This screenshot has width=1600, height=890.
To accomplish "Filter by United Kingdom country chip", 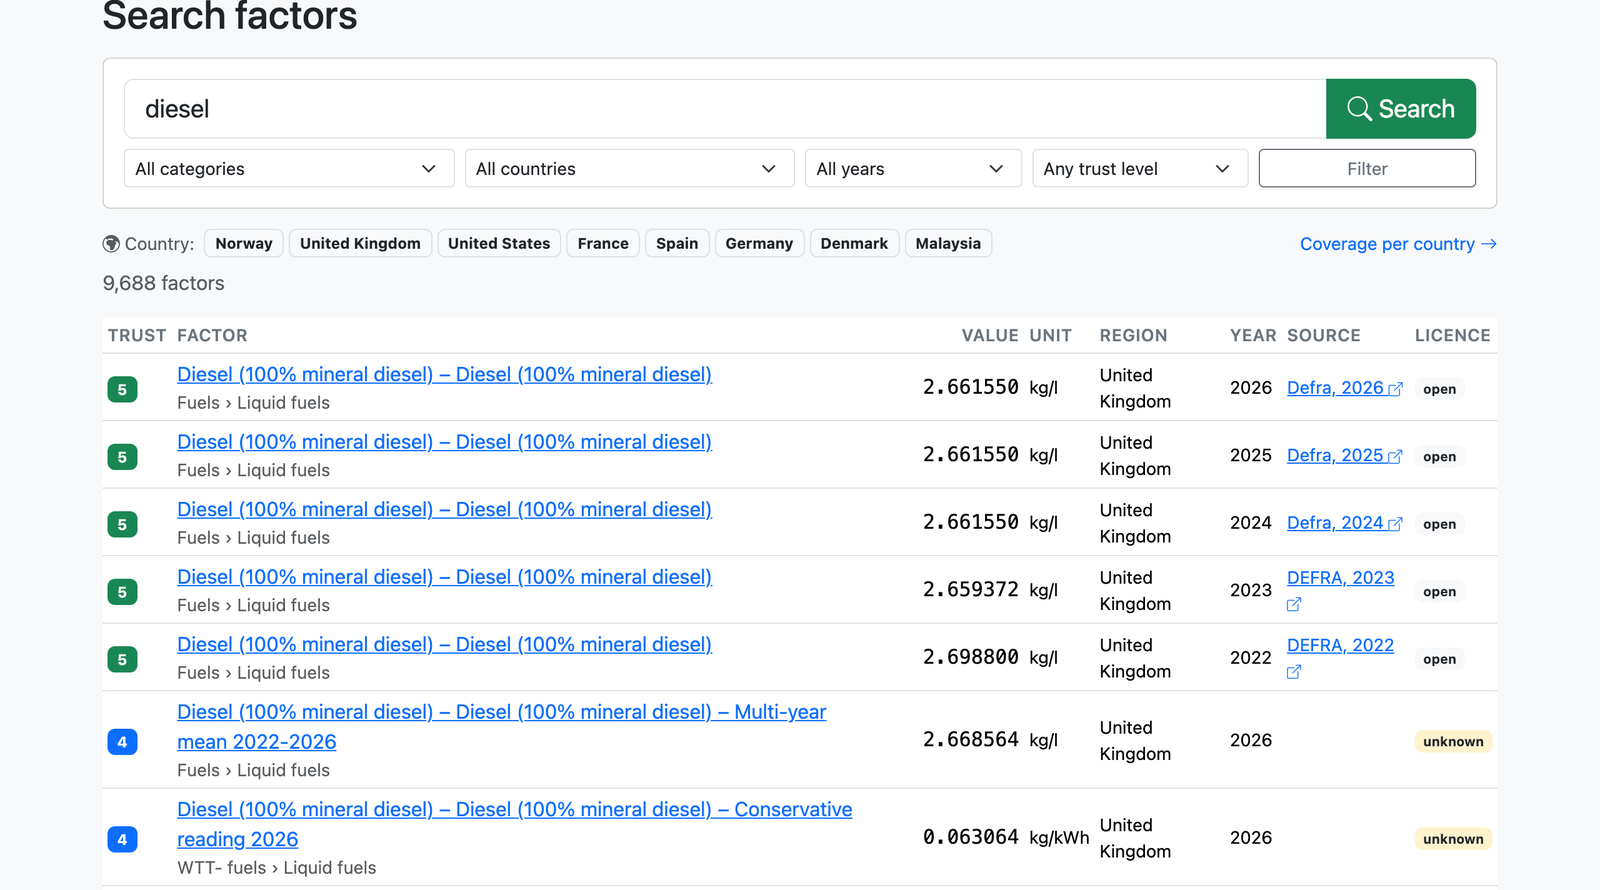I will tap(360, 244).
